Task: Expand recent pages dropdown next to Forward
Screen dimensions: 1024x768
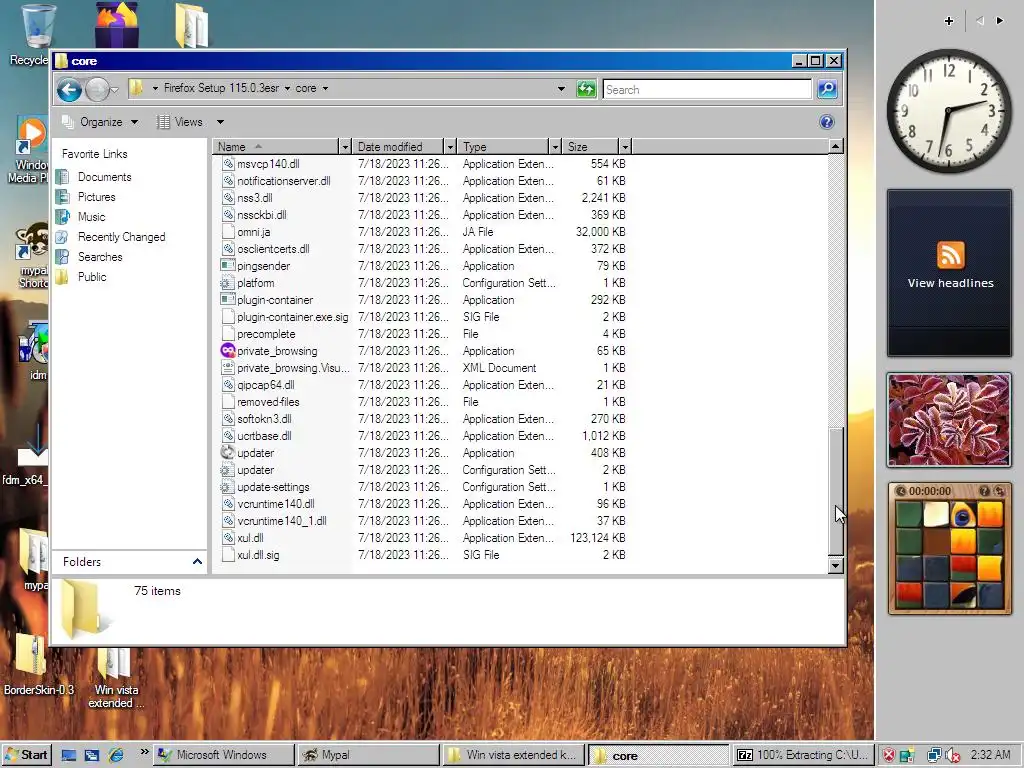Action: click(x=115, y=89)
